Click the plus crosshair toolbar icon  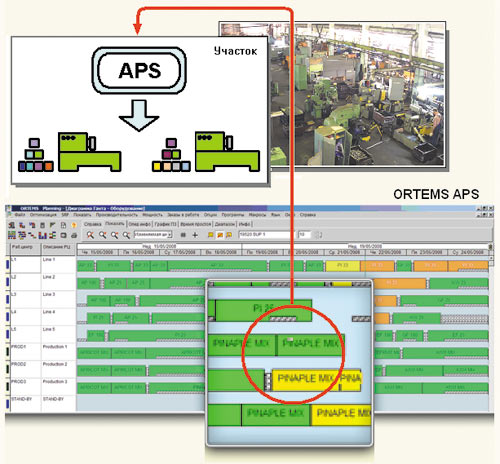(195, 235)
